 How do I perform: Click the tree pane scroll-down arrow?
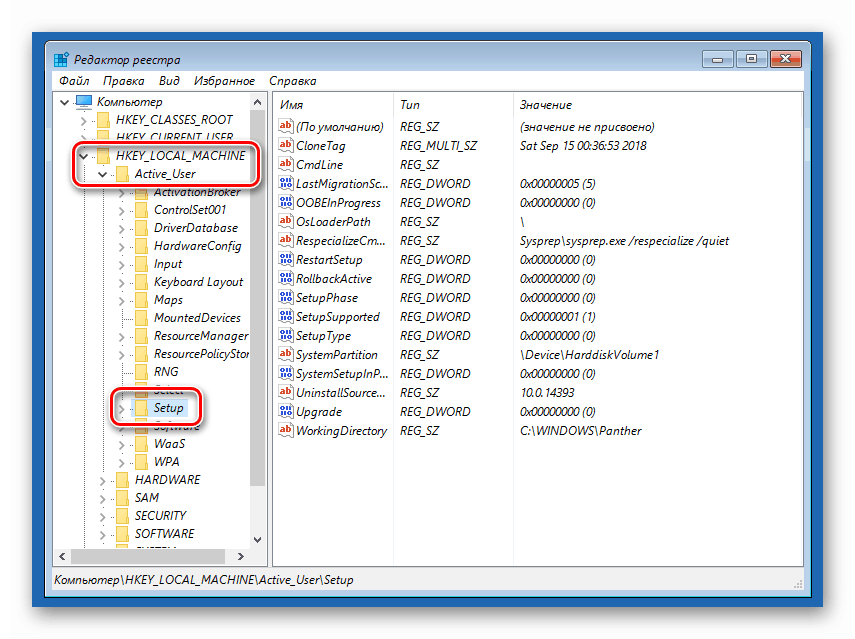coord(258,540)
